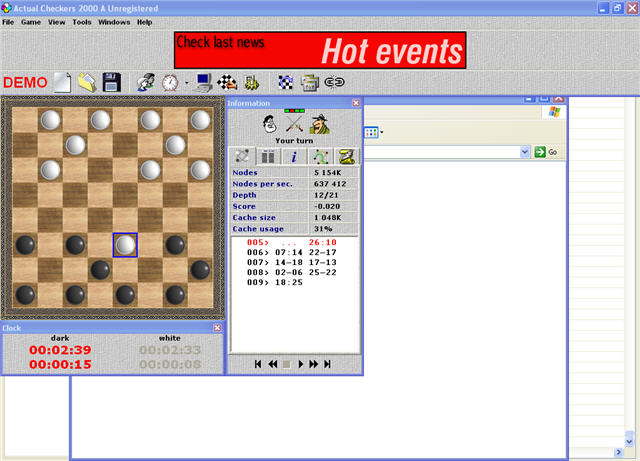Open a saved game via the folder icon

(x=87, y=82)
